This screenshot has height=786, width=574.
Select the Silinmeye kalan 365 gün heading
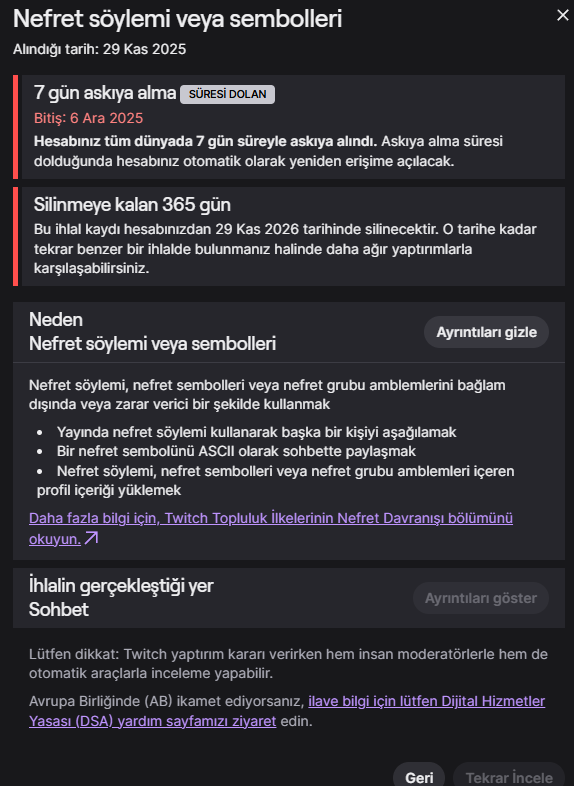[x=132, y=205]
